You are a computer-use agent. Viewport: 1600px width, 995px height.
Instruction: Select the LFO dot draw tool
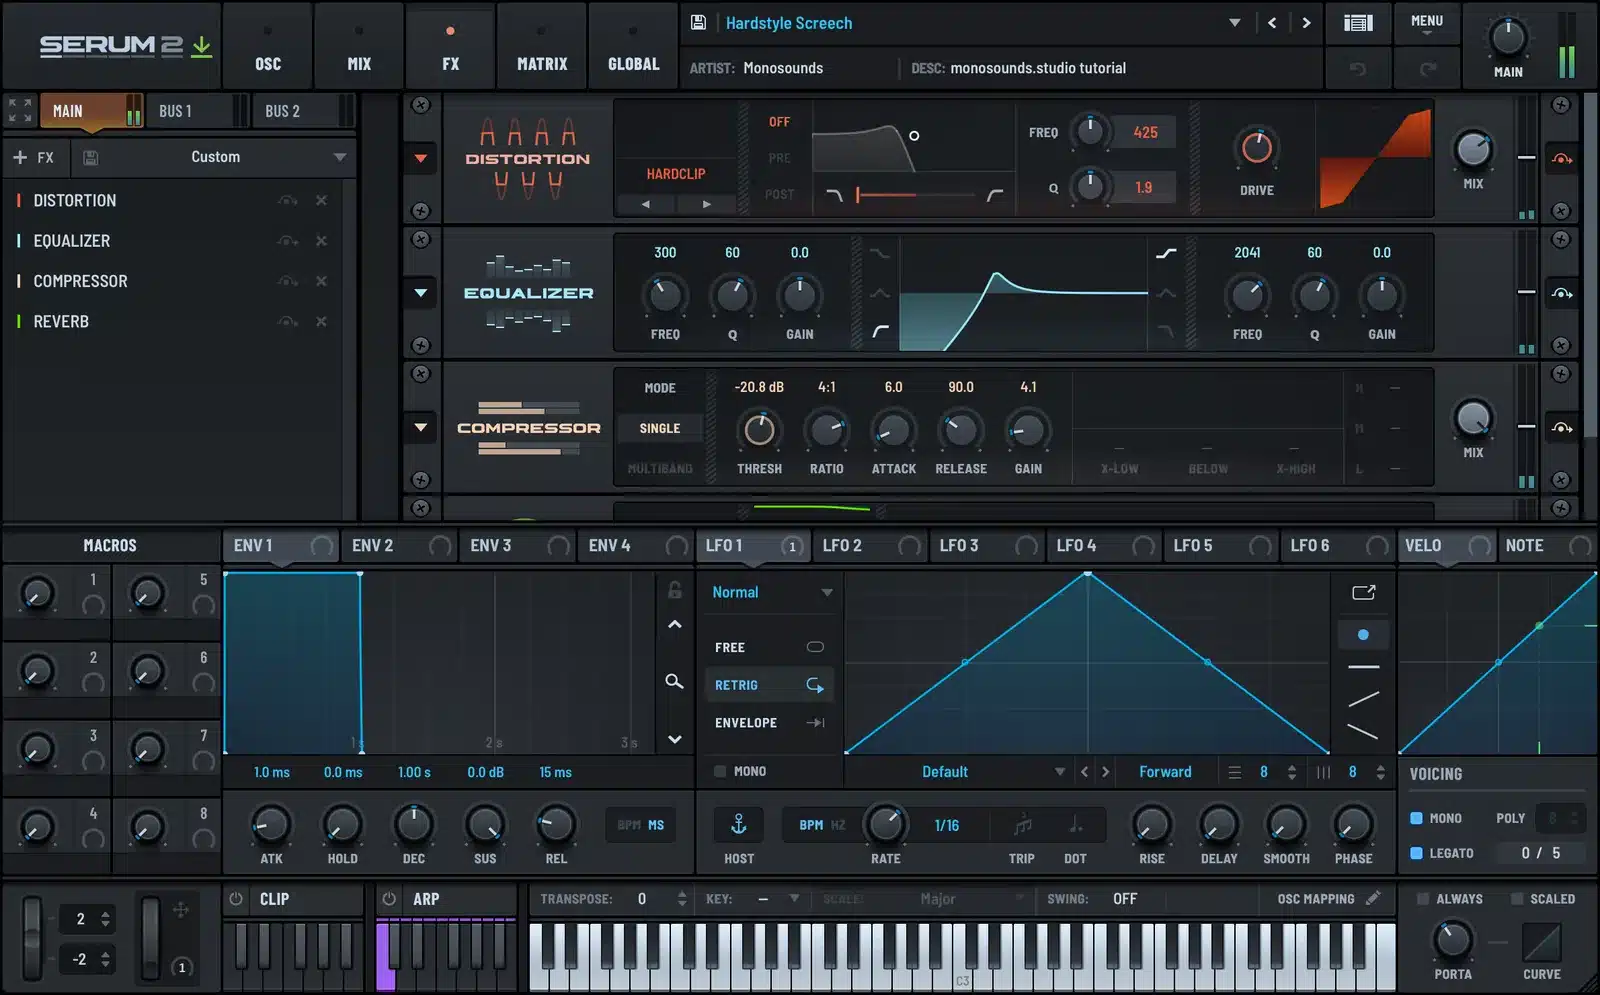[x=1363, y=634]
